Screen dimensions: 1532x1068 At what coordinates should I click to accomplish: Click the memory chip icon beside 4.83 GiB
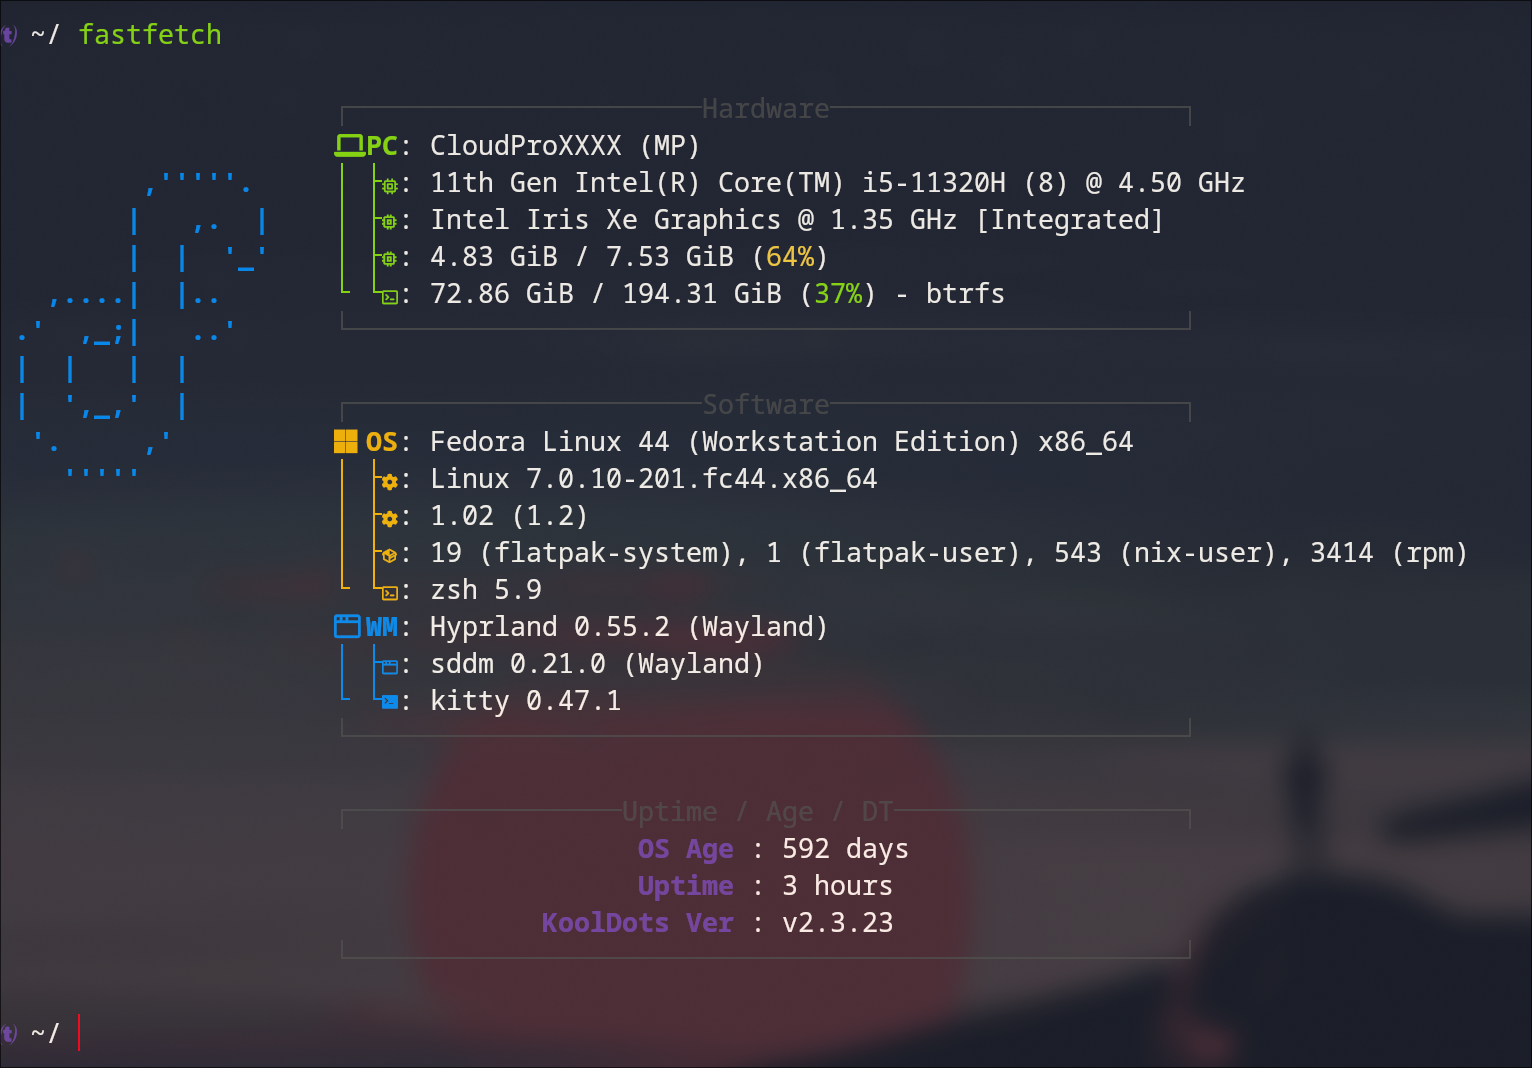[390, 259]
